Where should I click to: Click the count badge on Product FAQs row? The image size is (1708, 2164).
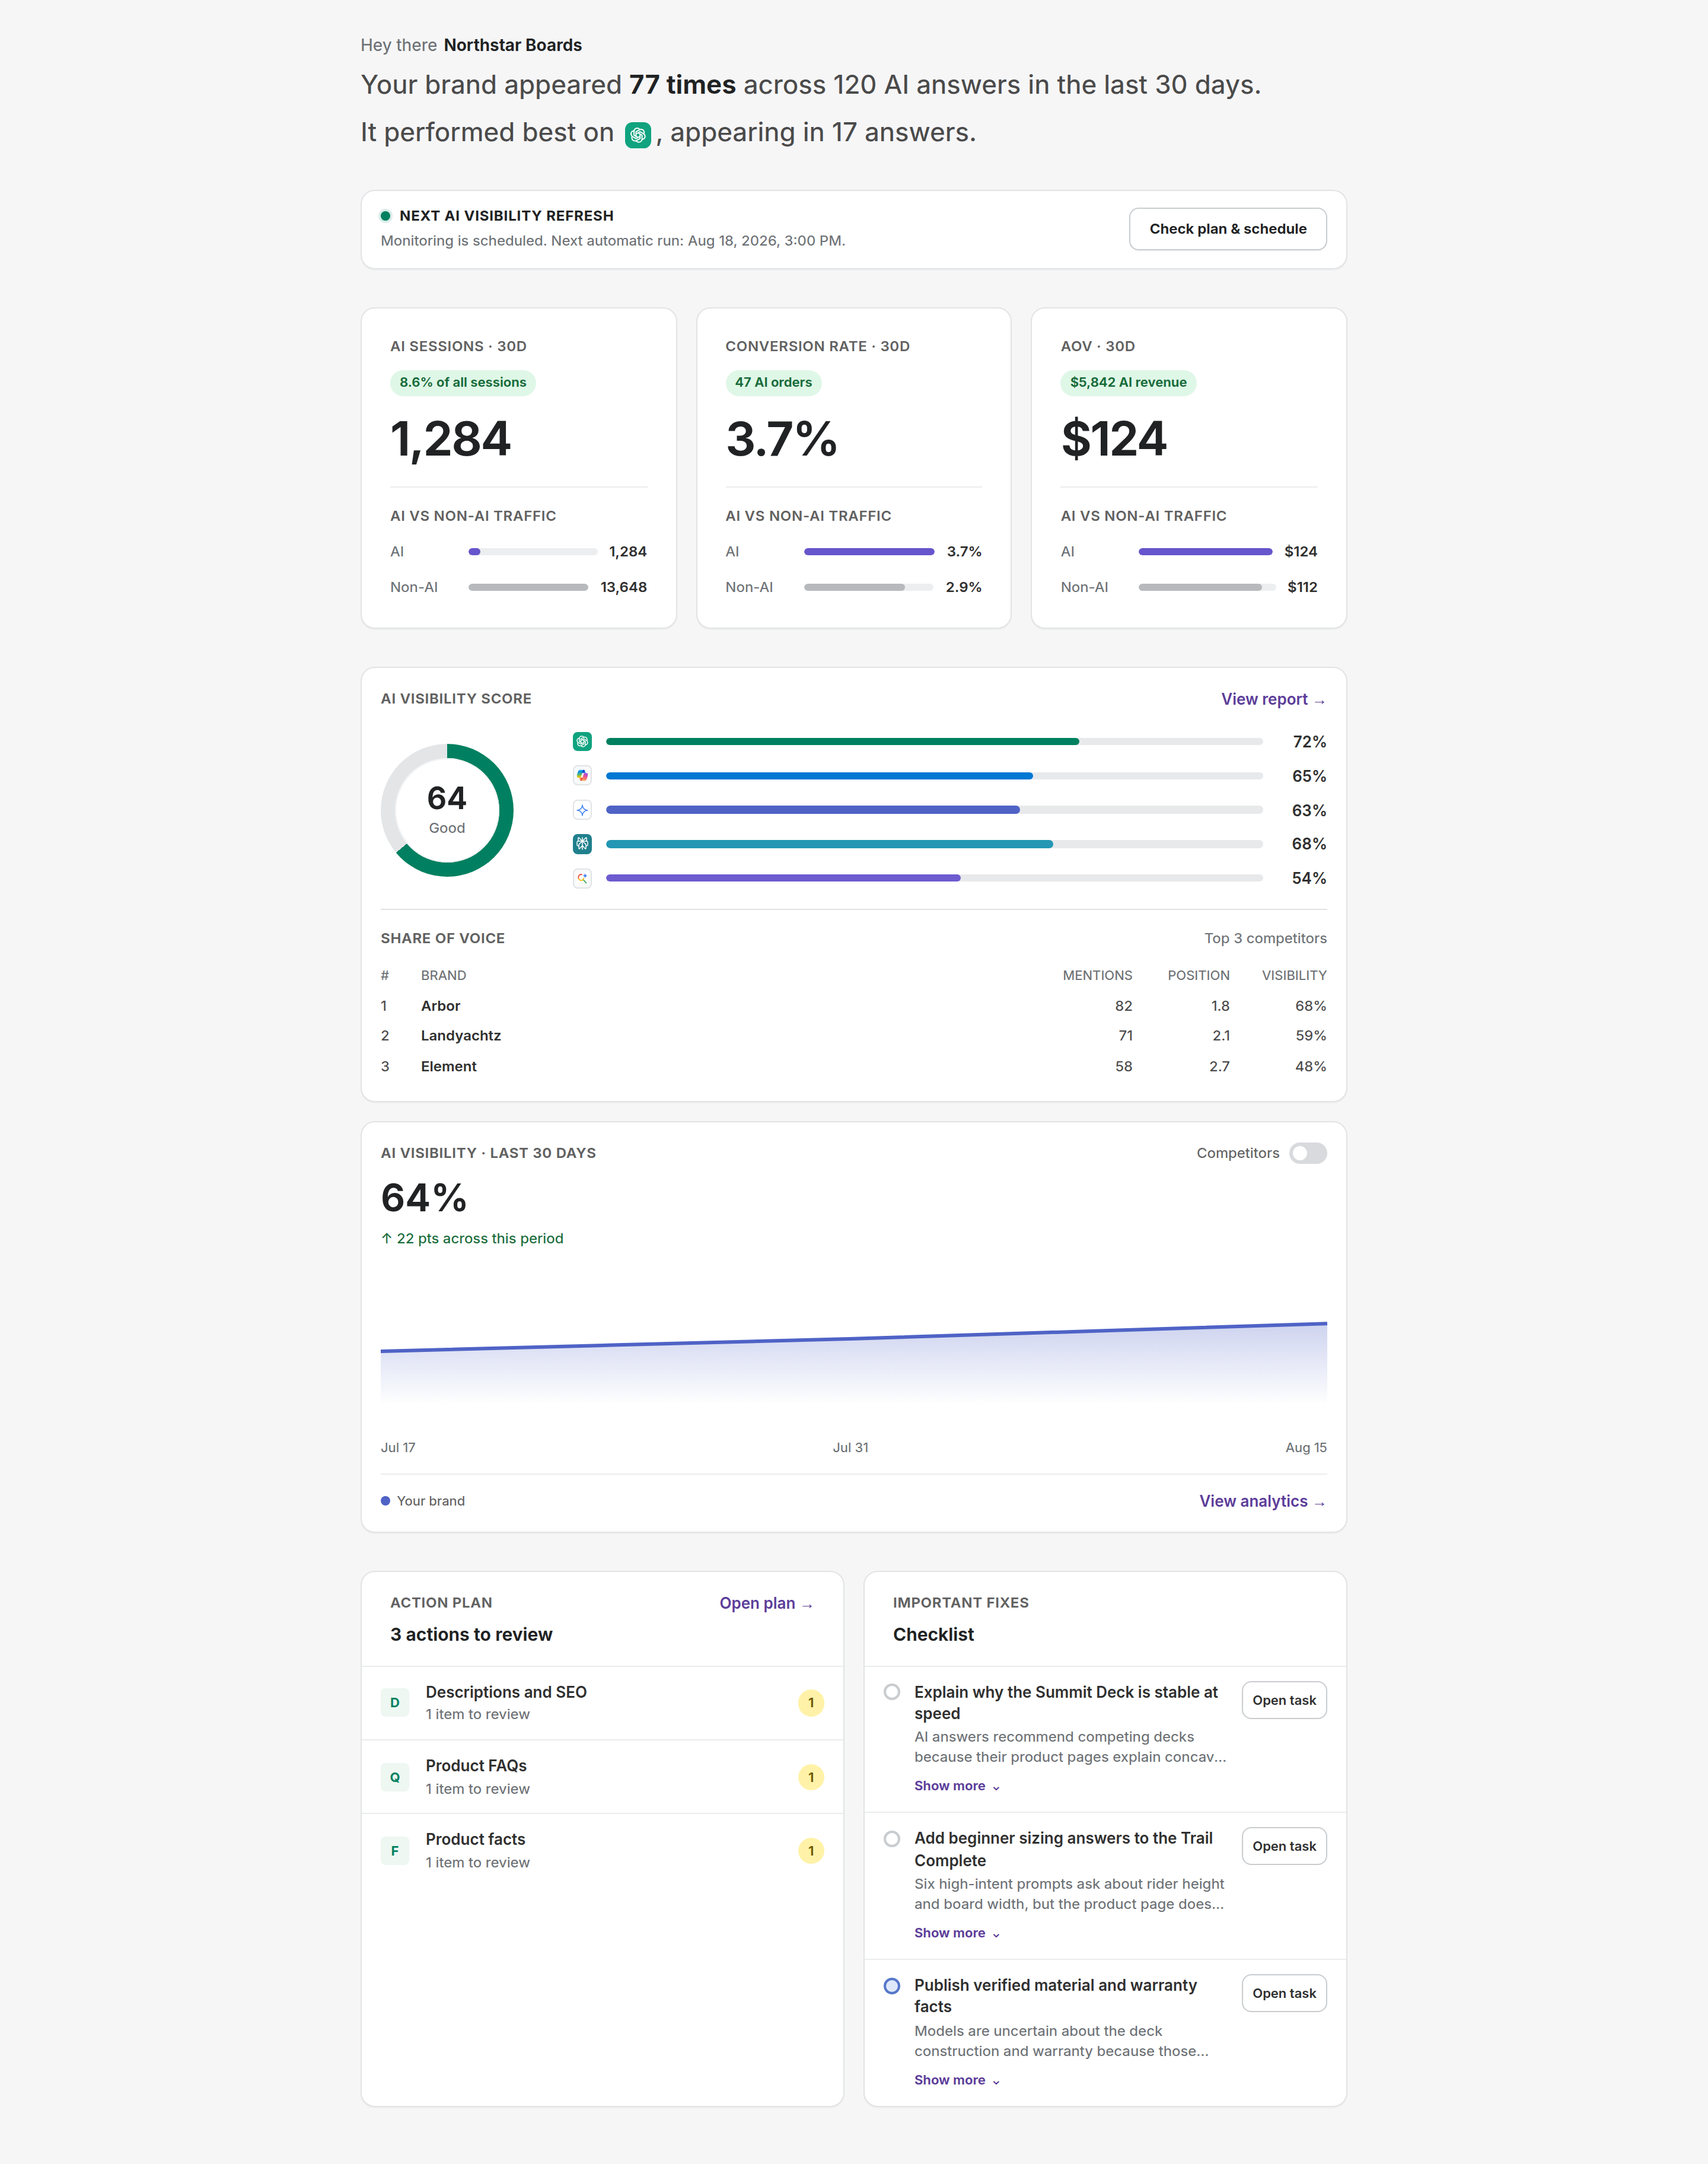pos(811,1777)
